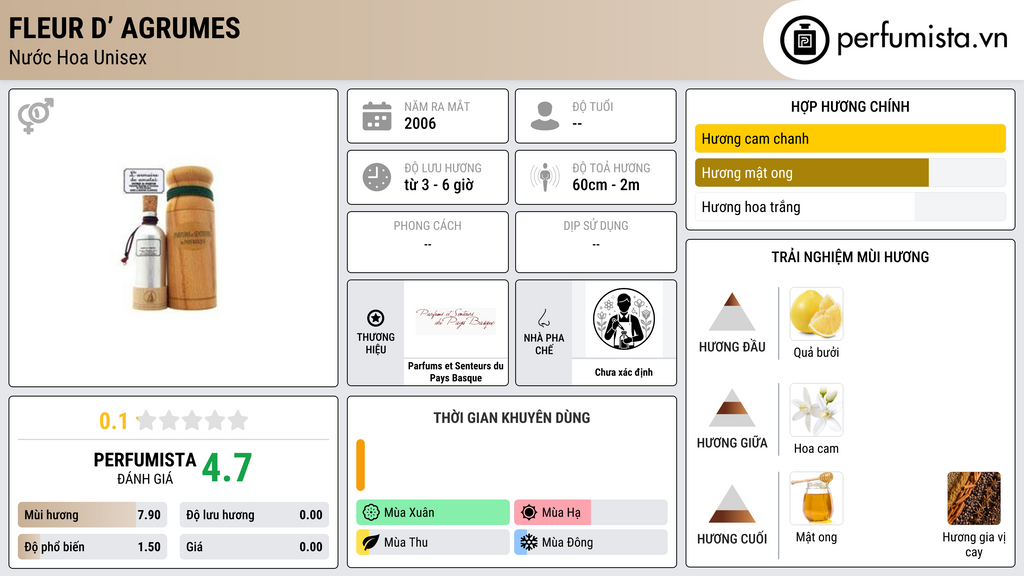Click the Hương cuối pyramid icon
Image resolution: width=1024 pixels, height=576 pixels.
[x=732, y=504]
